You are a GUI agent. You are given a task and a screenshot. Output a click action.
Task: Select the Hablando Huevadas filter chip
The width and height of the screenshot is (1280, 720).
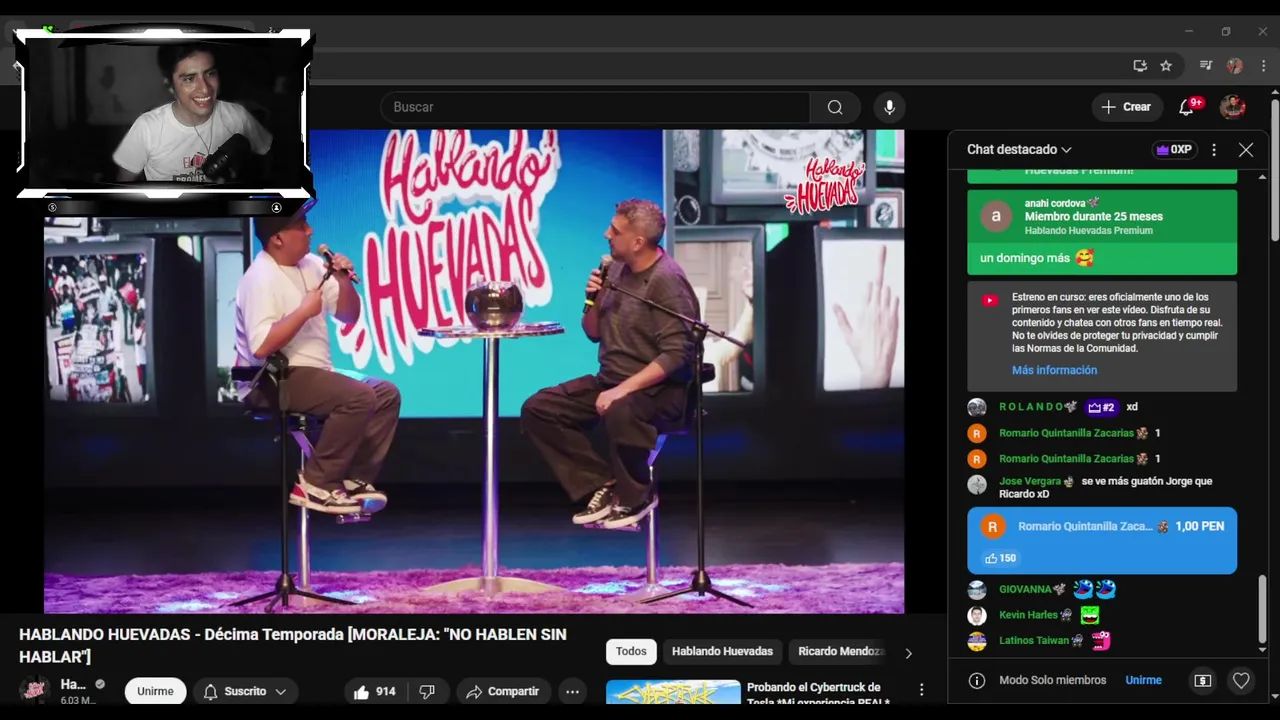coord(722,651)
